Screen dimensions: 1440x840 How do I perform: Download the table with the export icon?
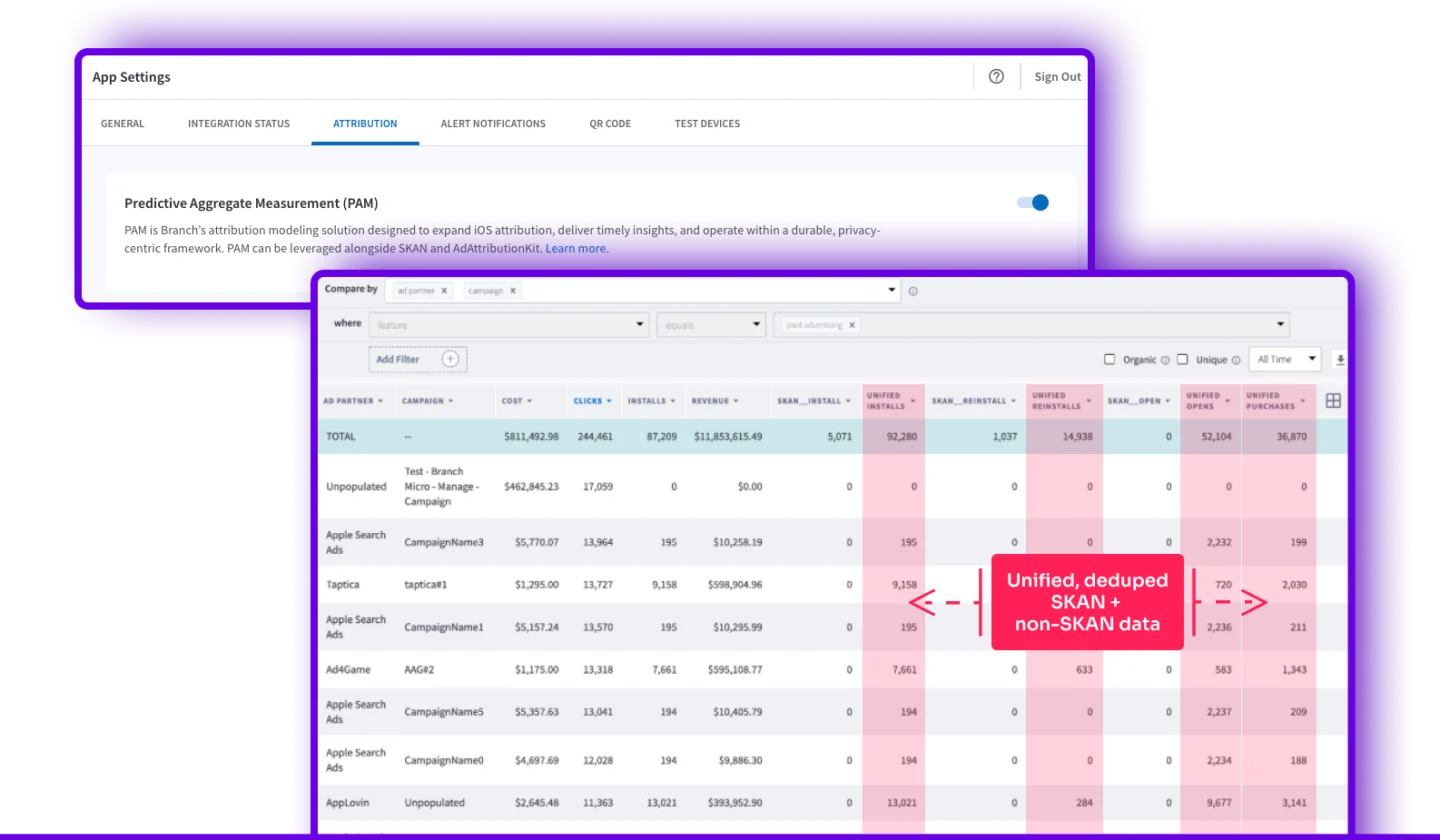click(x=1341, y=360)
